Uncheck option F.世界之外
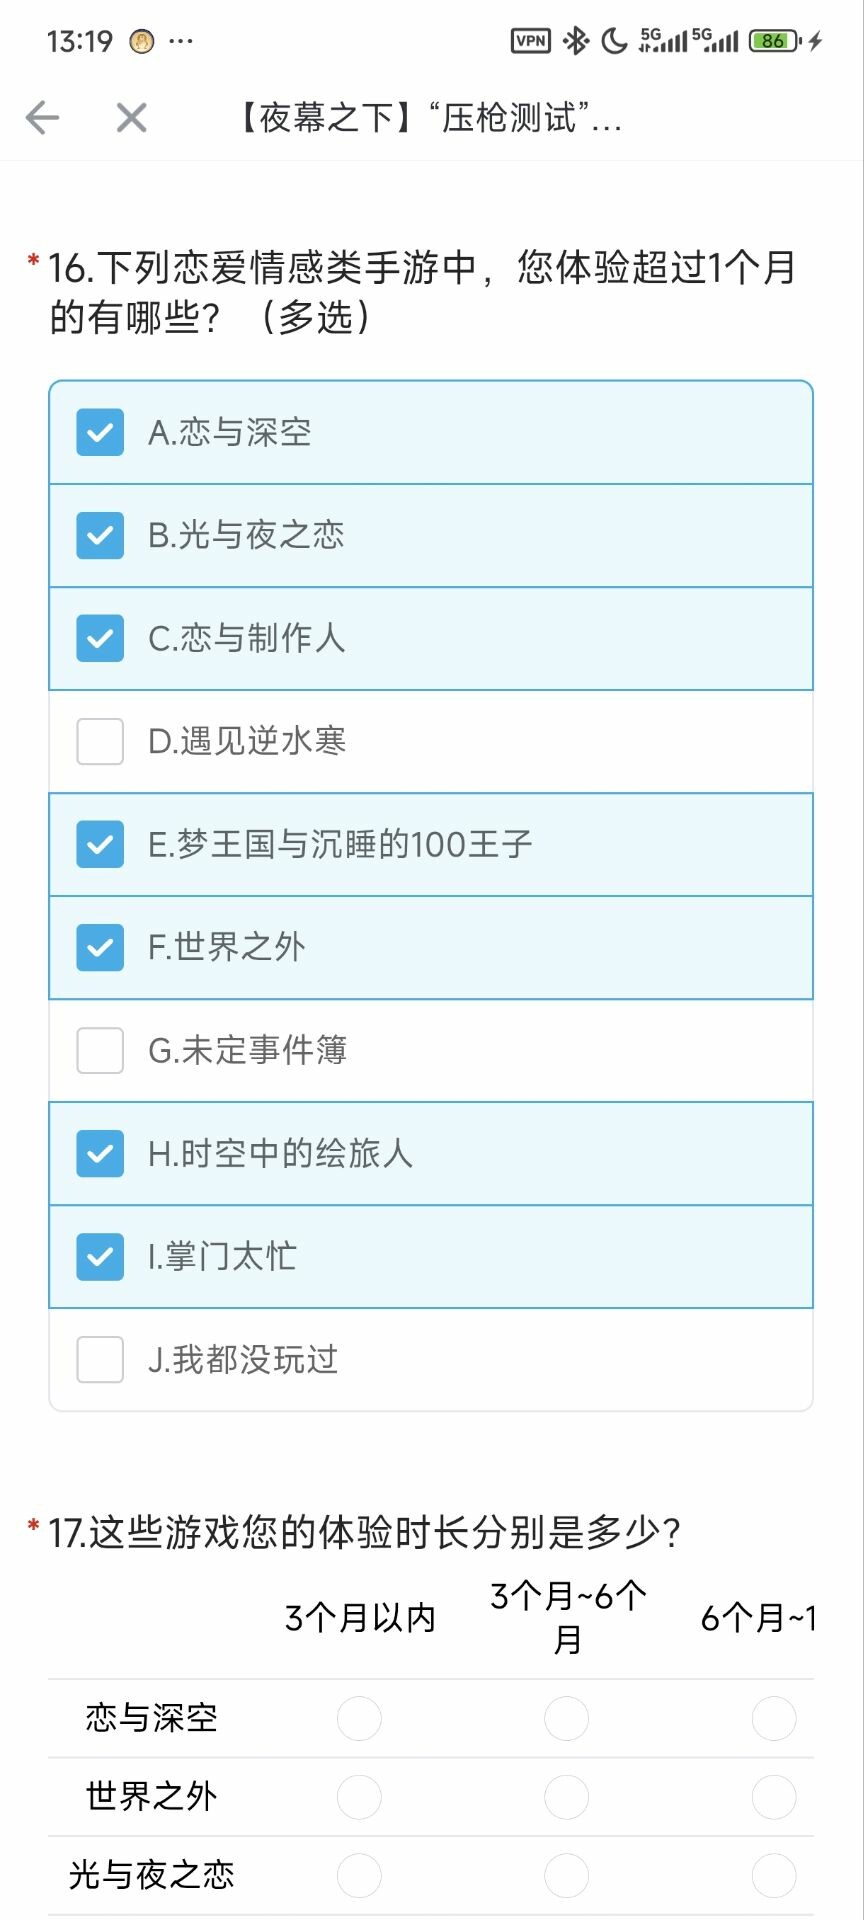864x1920 pixels. pyautogui.click(x=100, y=947)
